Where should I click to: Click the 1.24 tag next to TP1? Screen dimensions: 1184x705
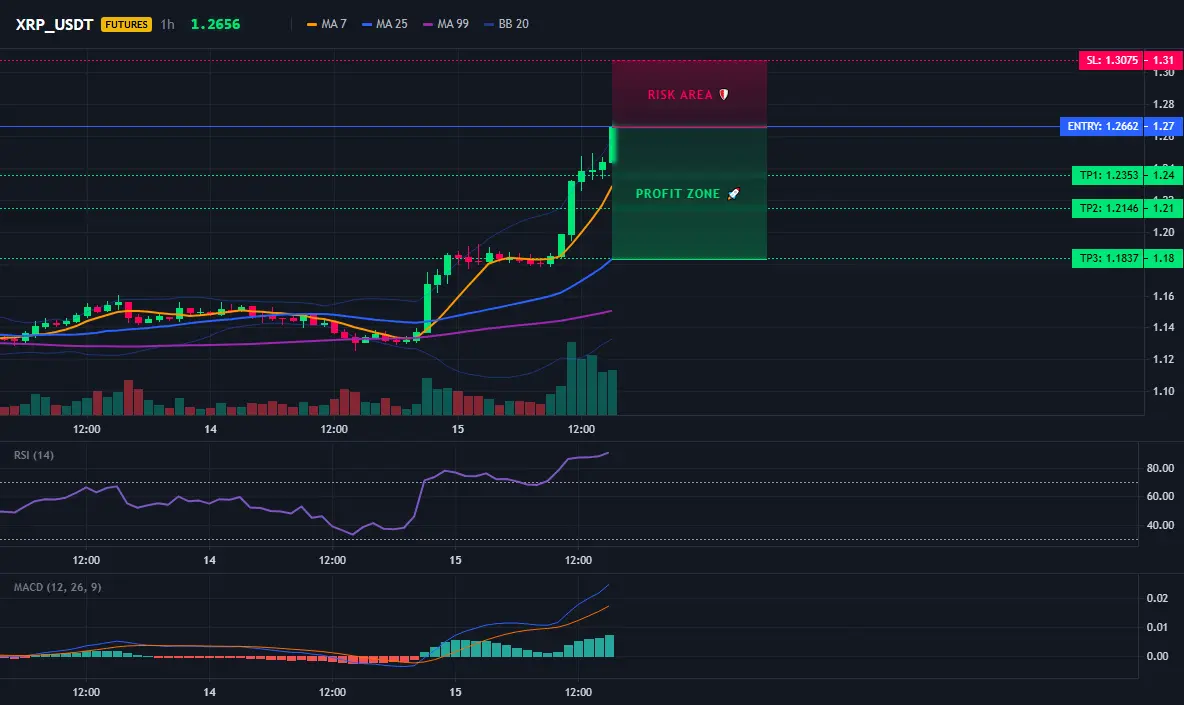coord(1164,175)
